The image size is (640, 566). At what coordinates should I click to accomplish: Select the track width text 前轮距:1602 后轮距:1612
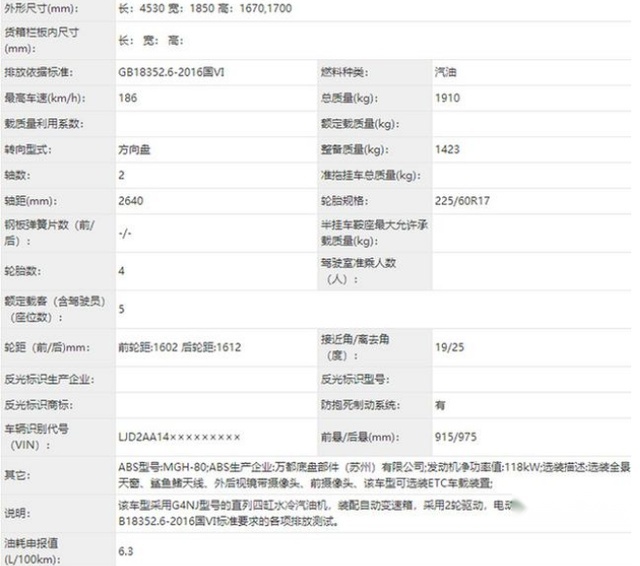pyautogui.click(x=180, y=348)
